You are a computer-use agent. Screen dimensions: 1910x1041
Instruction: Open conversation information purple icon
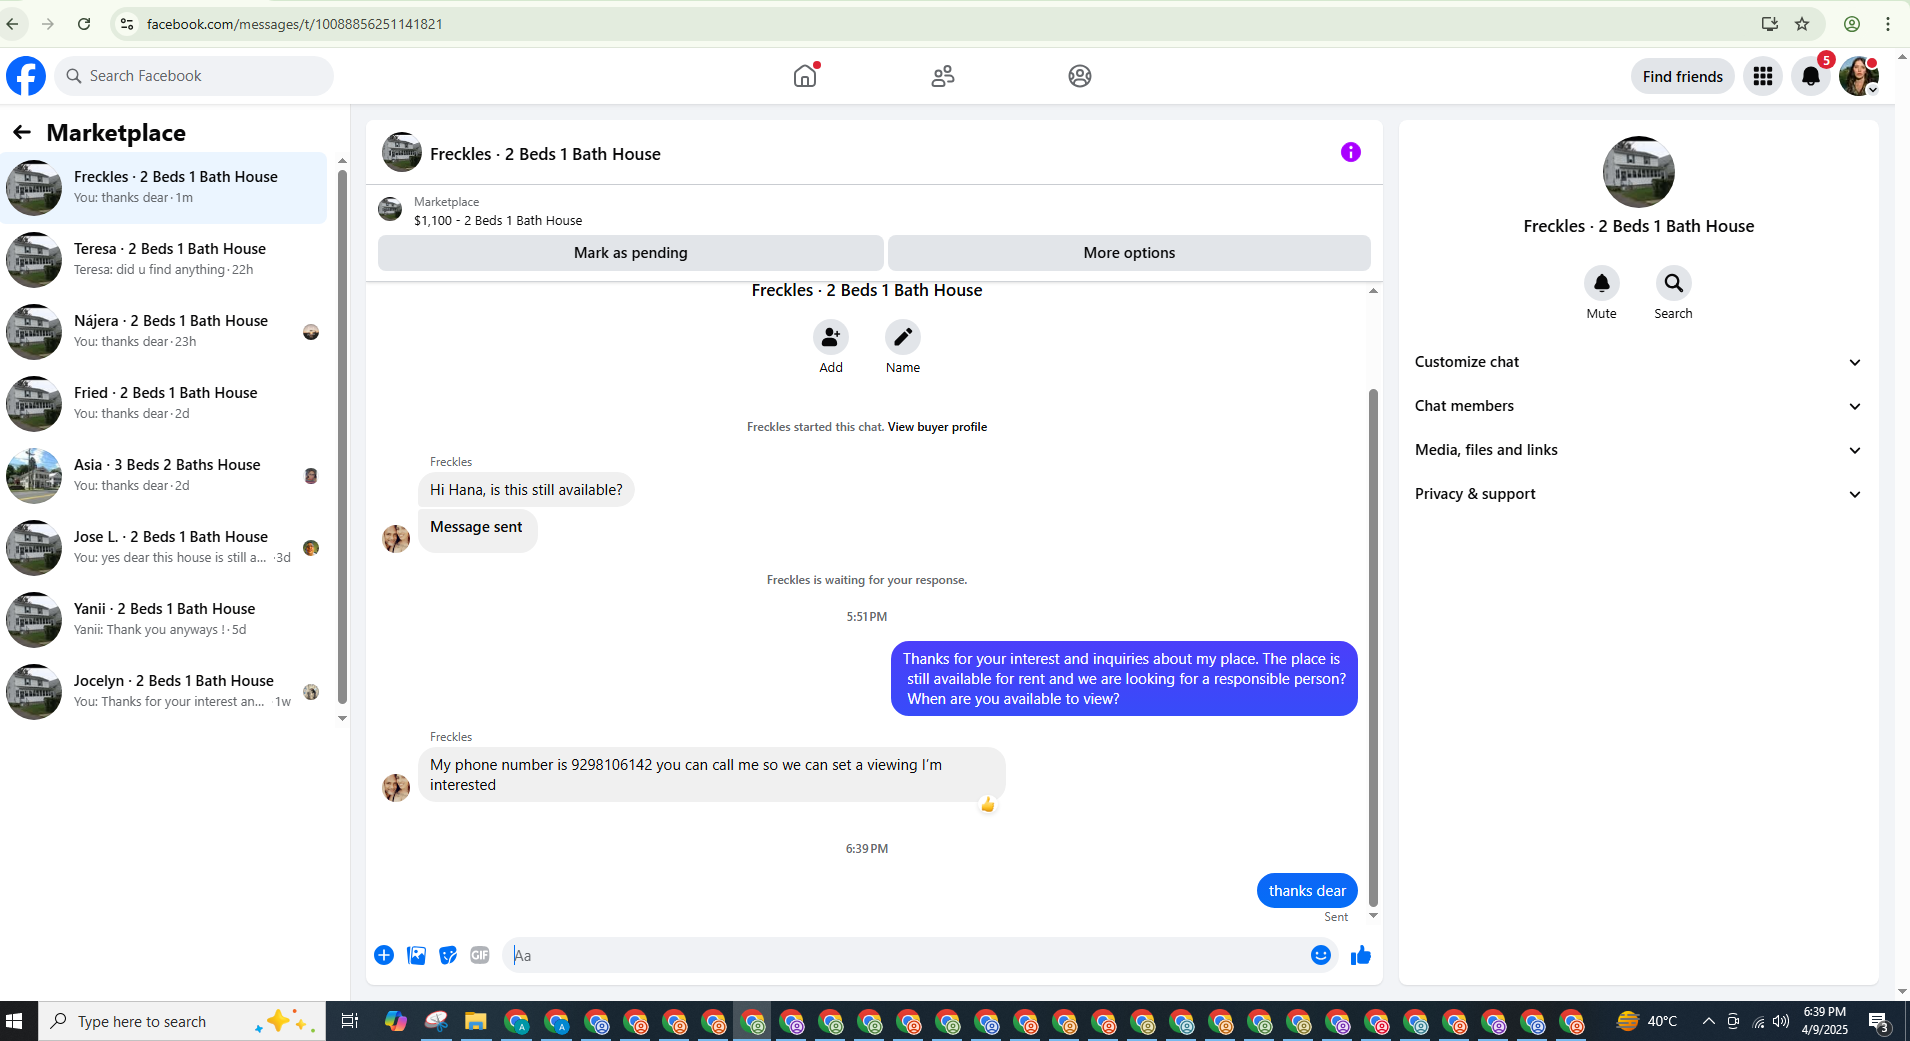(x=1351, y=152)
